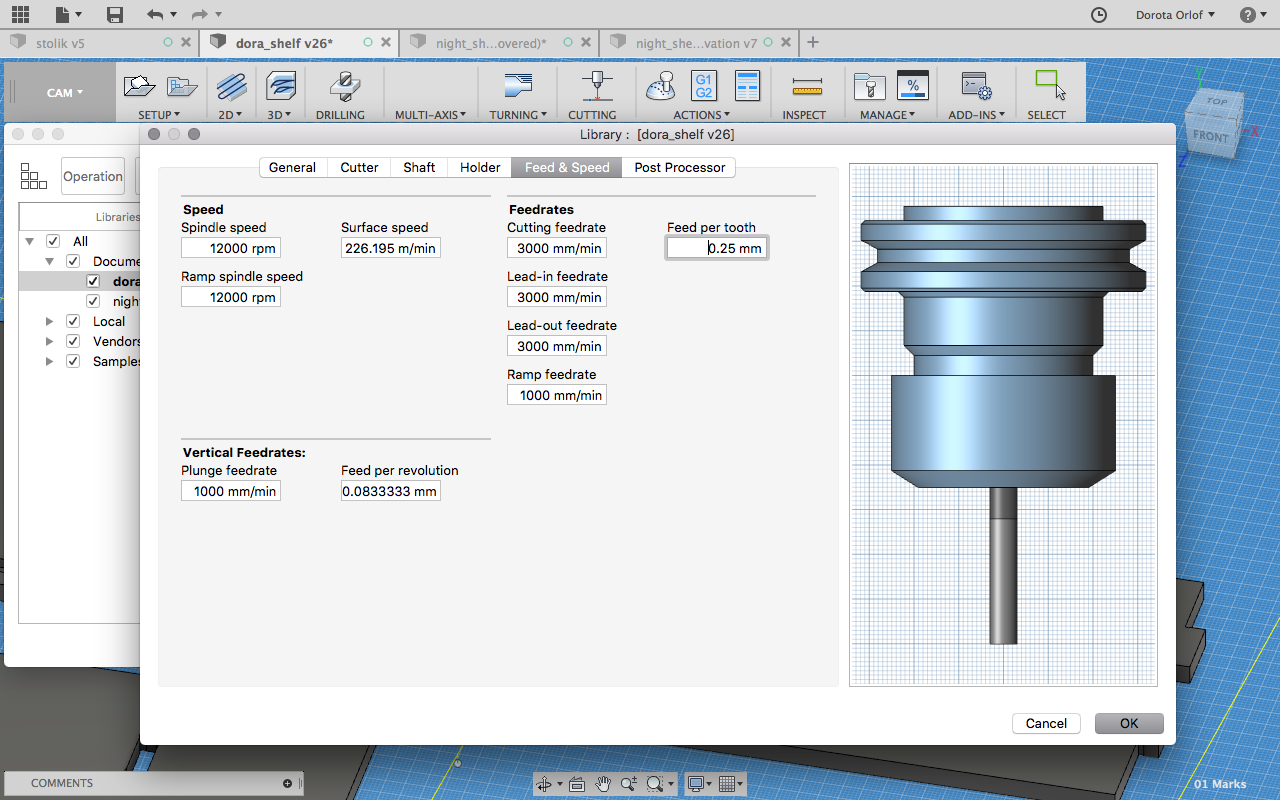Uncheck the Local library checkbox

[x=73, y=321]
